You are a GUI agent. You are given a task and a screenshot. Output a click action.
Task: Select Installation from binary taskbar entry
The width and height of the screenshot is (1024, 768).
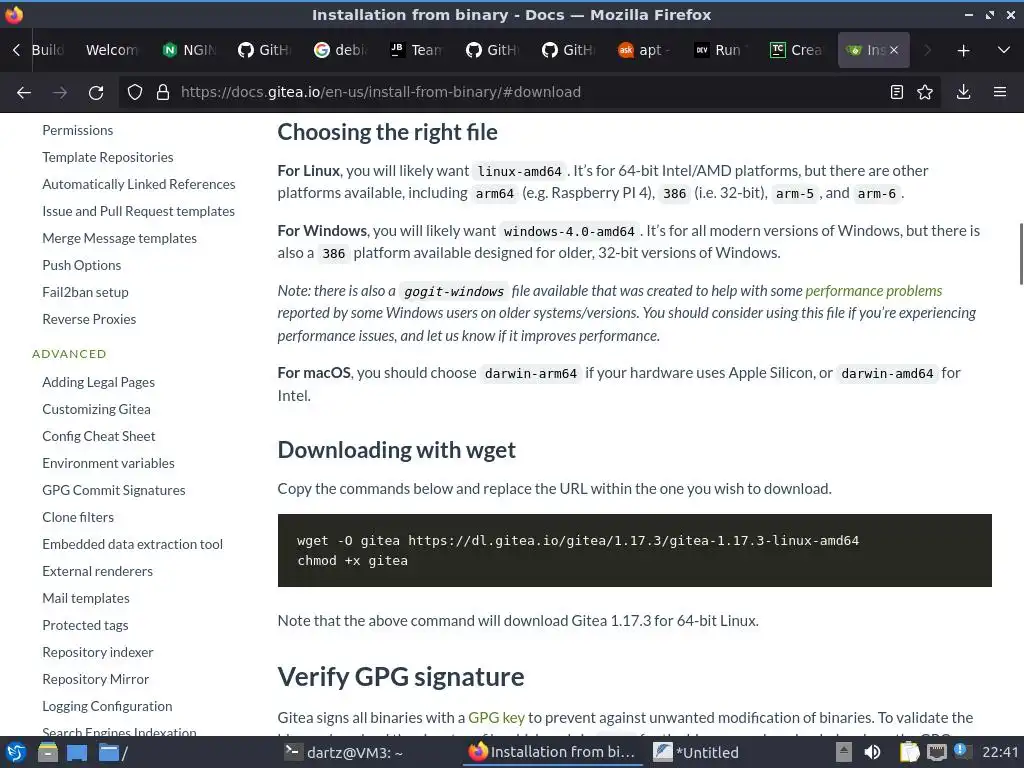(x=552, y=752)
